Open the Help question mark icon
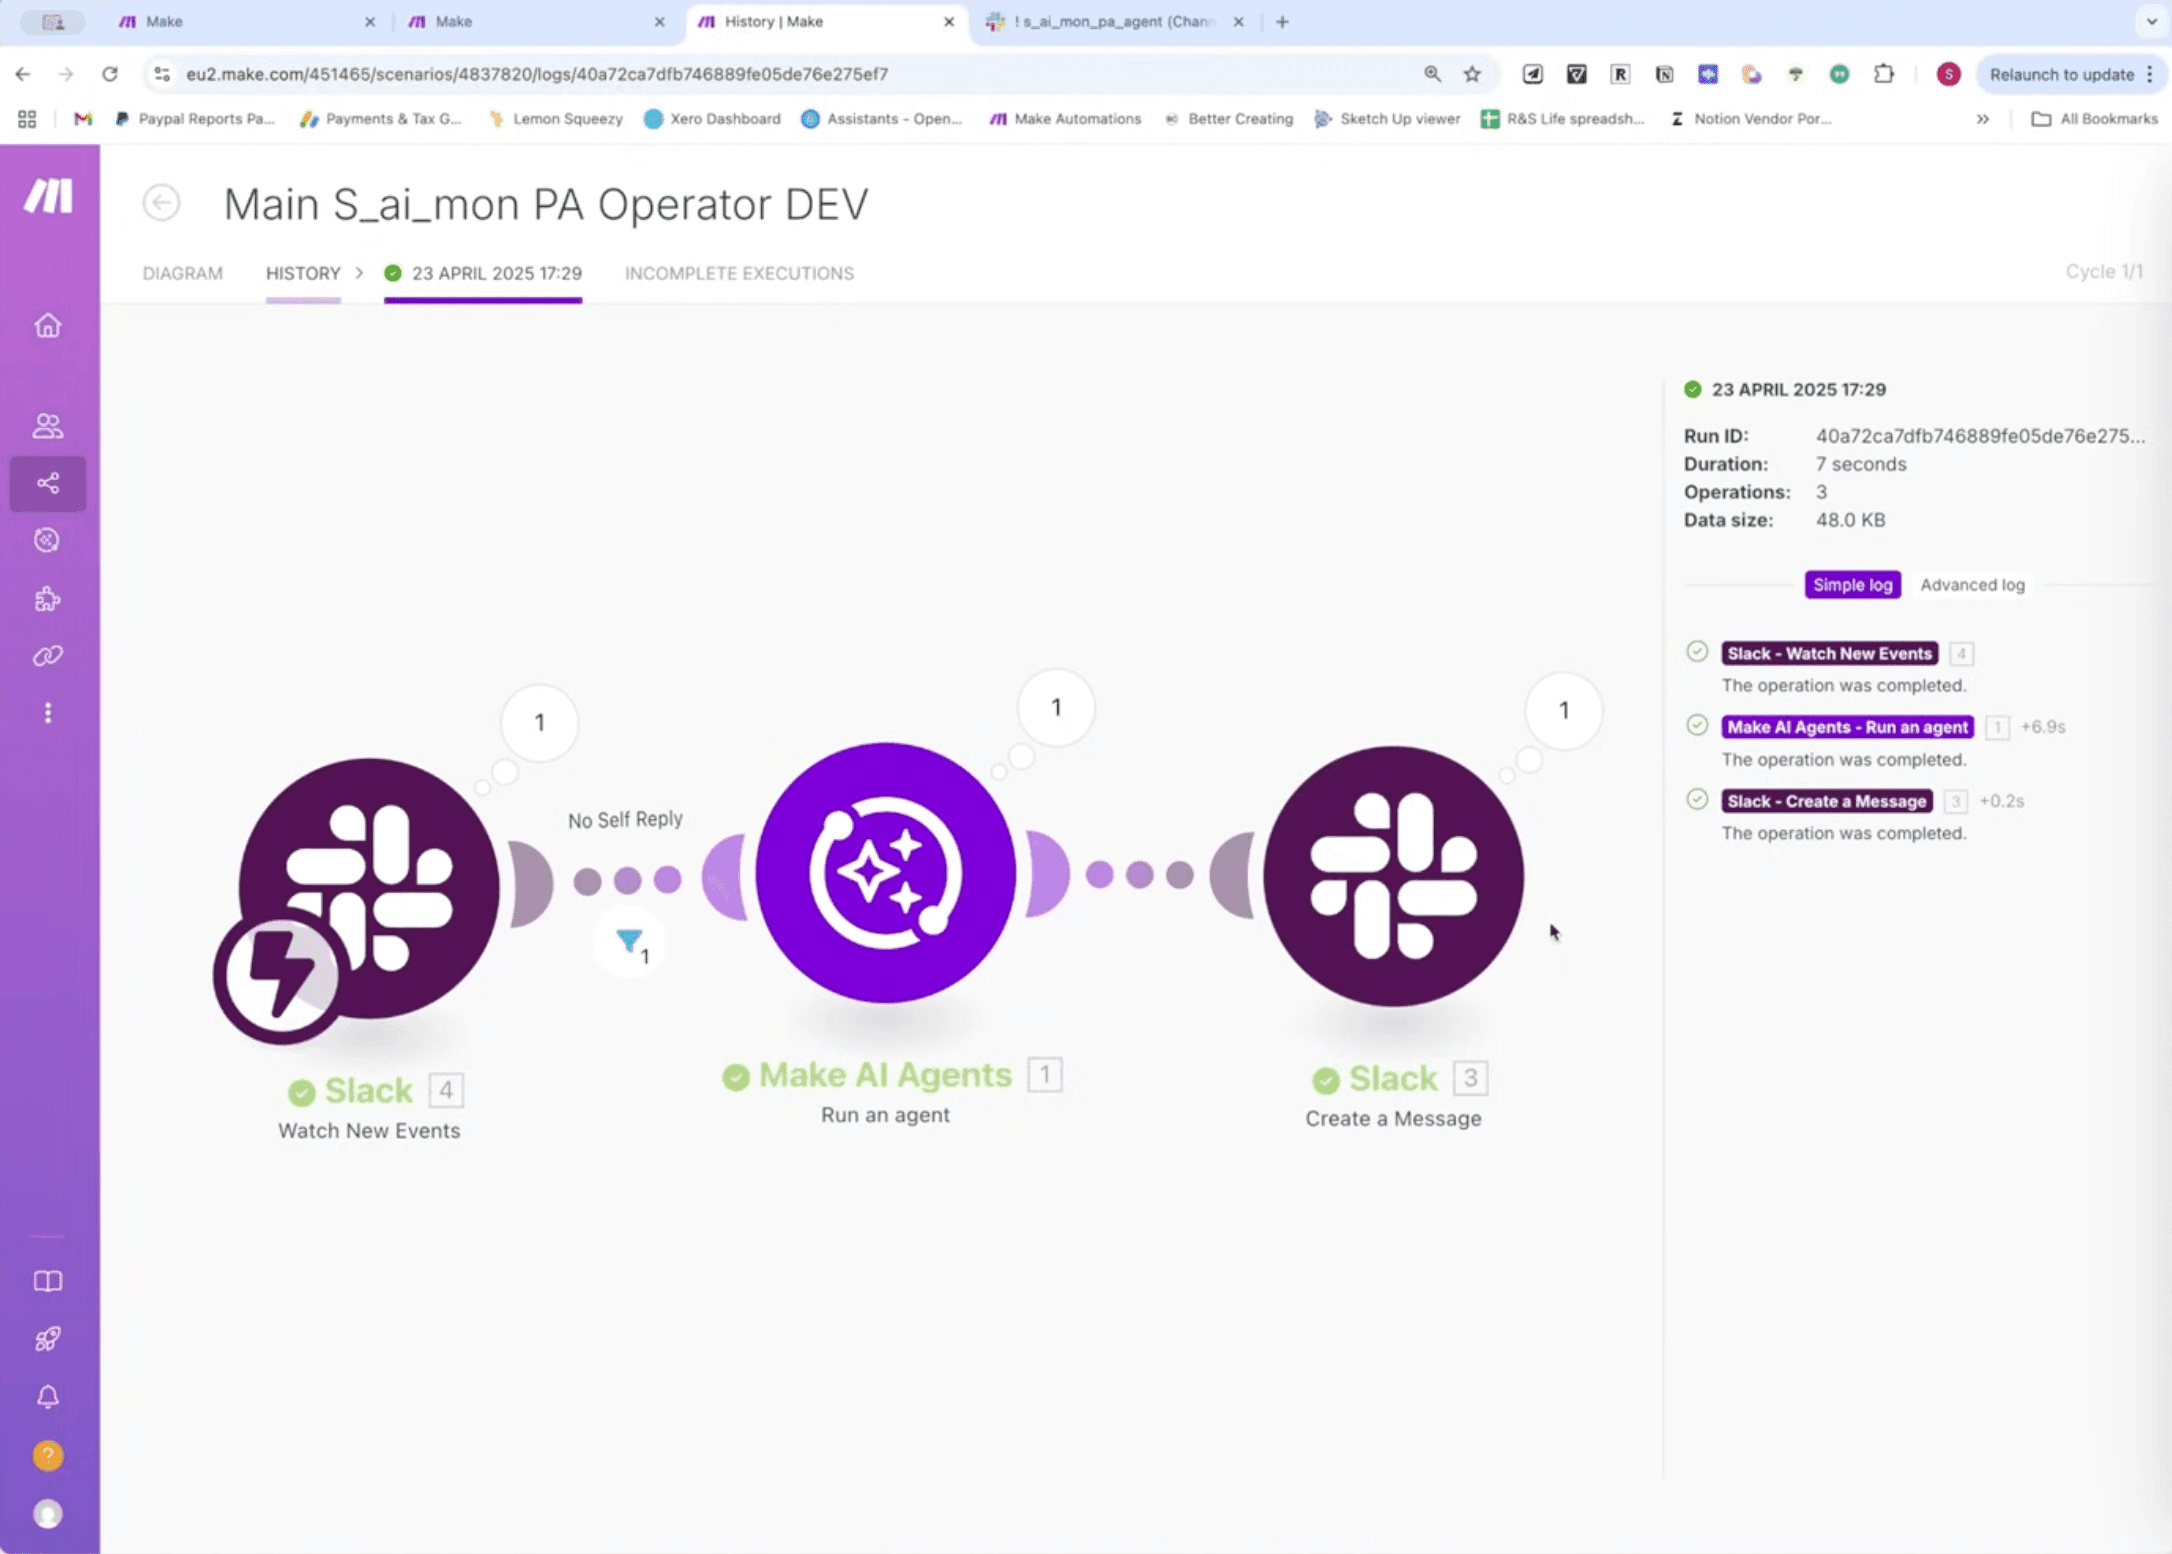The width and height of the screenshot is (2172, 1554). click(x=48, y=1455)
